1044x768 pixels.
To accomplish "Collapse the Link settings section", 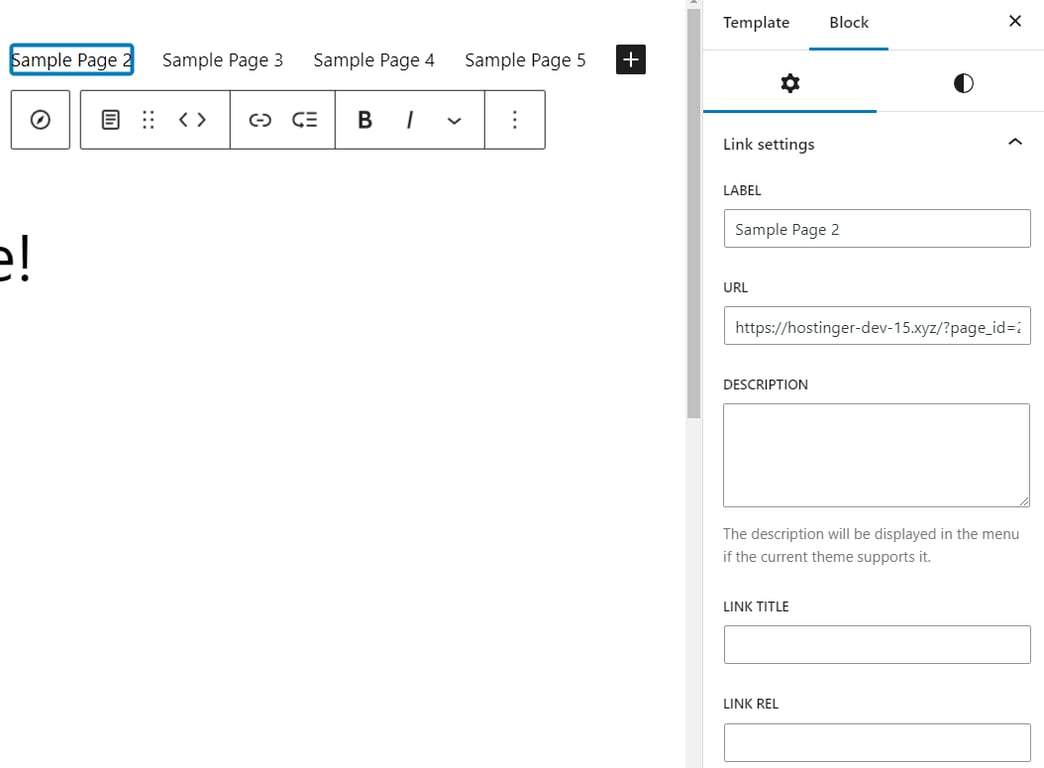I will 1015,142.
